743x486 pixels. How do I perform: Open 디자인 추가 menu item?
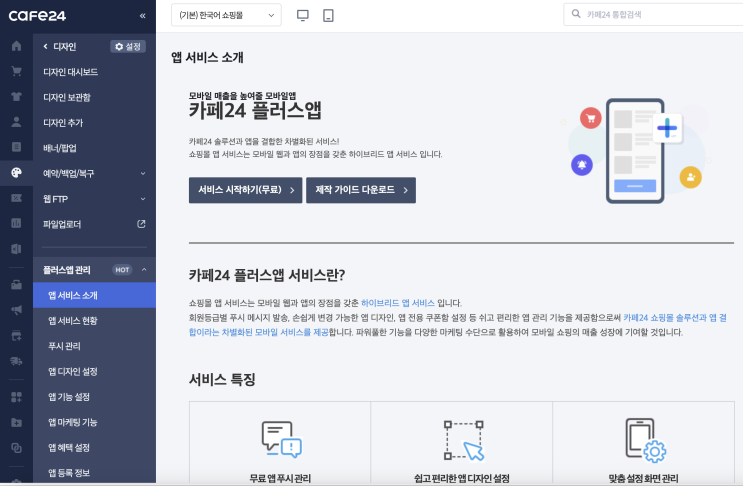pyautogui.click(x=63, y=123)
